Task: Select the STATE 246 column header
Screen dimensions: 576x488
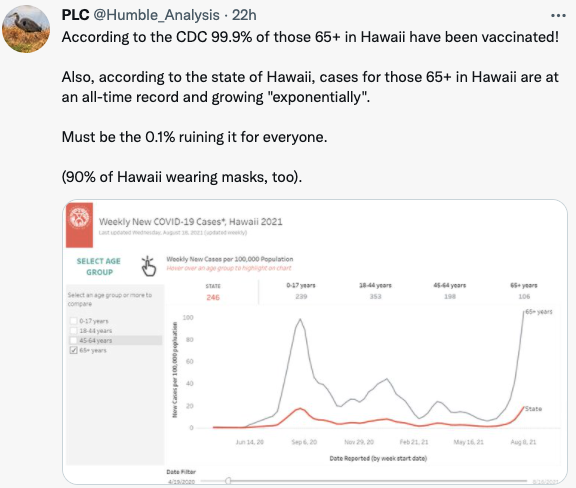Action: point(213,292)
